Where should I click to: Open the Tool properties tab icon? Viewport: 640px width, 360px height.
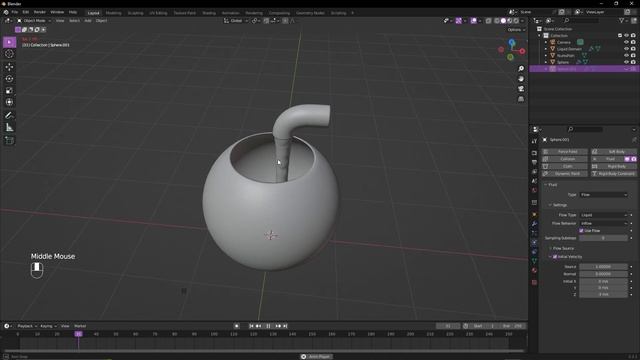pyautogui.click(x=534, y=141)
